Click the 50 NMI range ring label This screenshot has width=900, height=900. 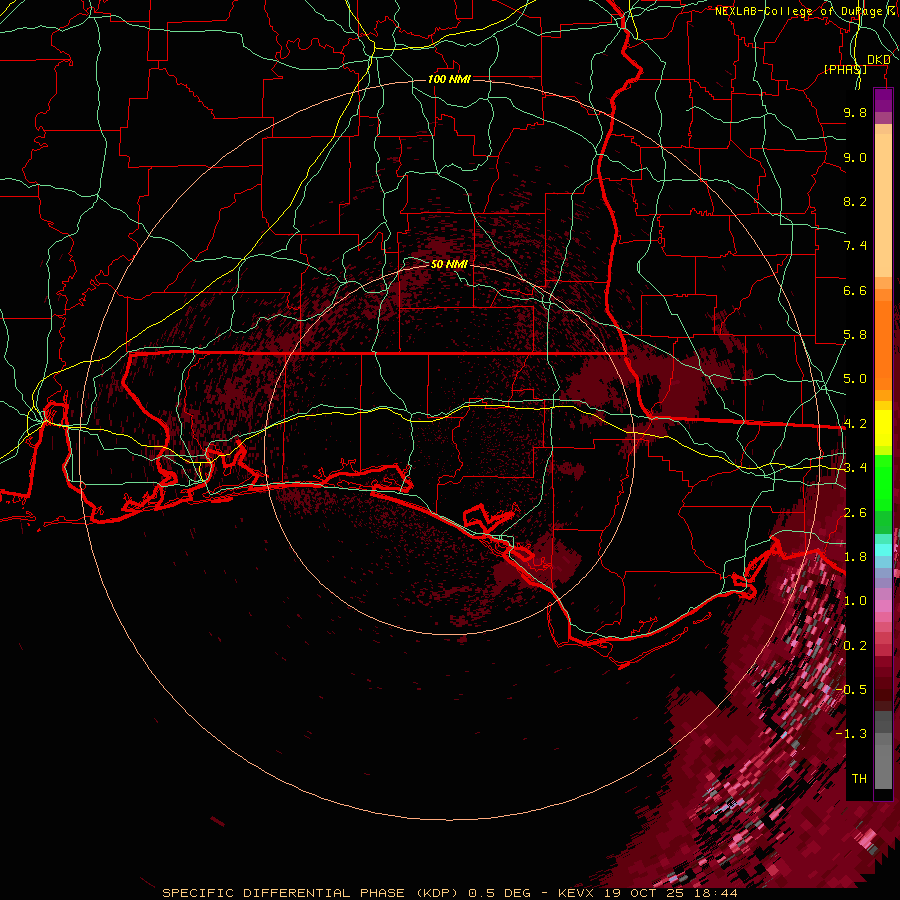(x=449, y=264)
